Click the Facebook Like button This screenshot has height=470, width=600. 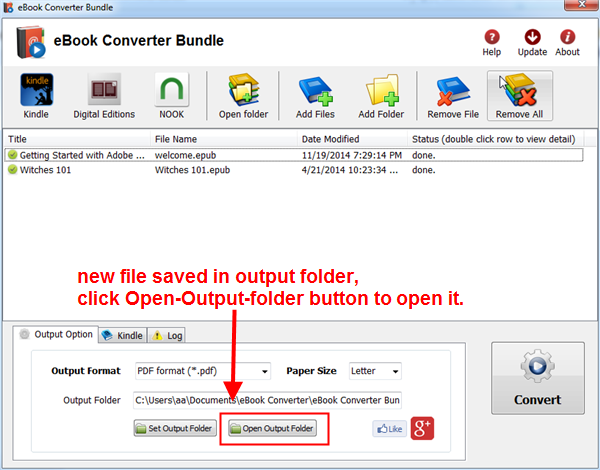390,429
